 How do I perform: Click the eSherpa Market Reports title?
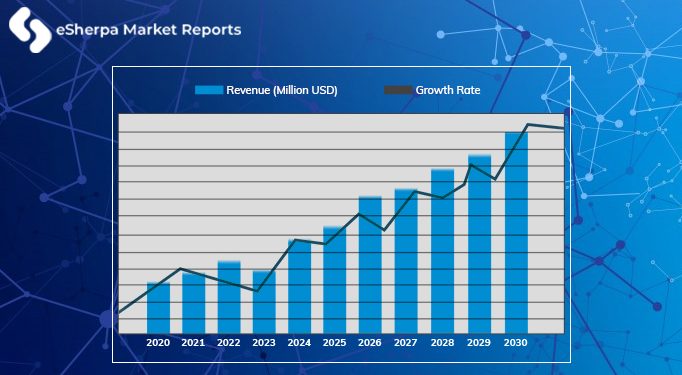(149, 30)
